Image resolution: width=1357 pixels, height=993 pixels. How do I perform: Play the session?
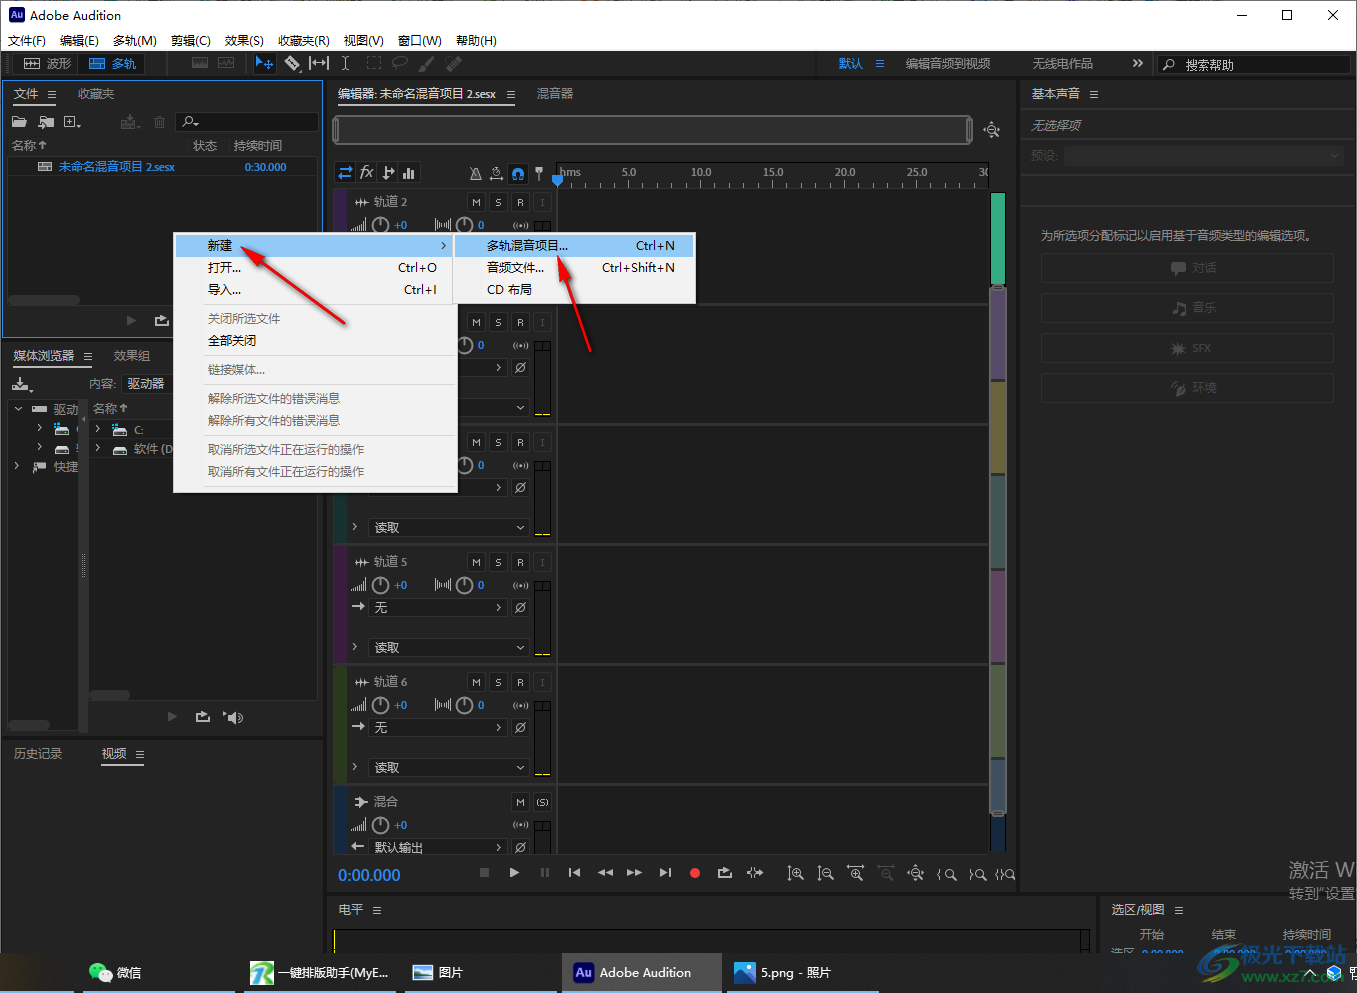coord(514,873)
